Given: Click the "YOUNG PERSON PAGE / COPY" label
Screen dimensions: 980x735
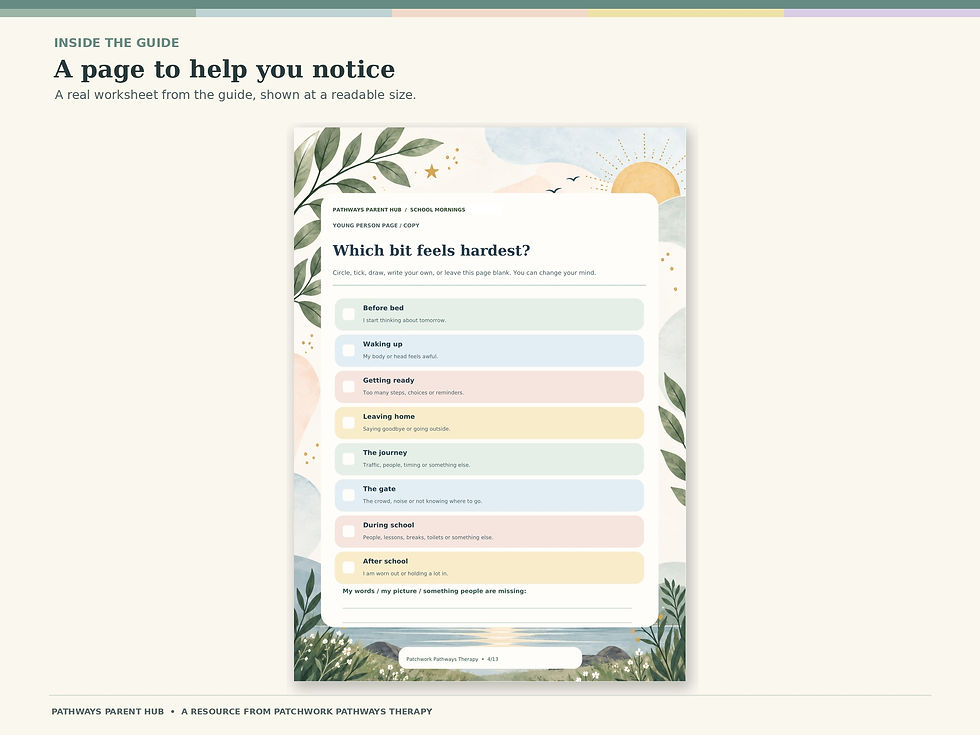Looking at the screenshot, I should (376, 226).
